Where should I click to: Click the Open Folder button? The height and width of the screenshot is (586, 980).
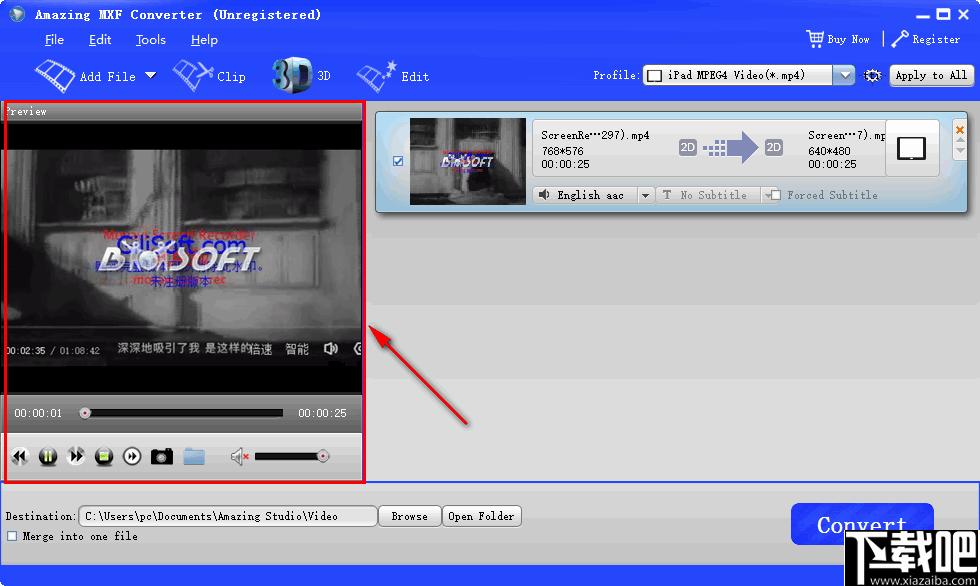click(x=481, y=516)
